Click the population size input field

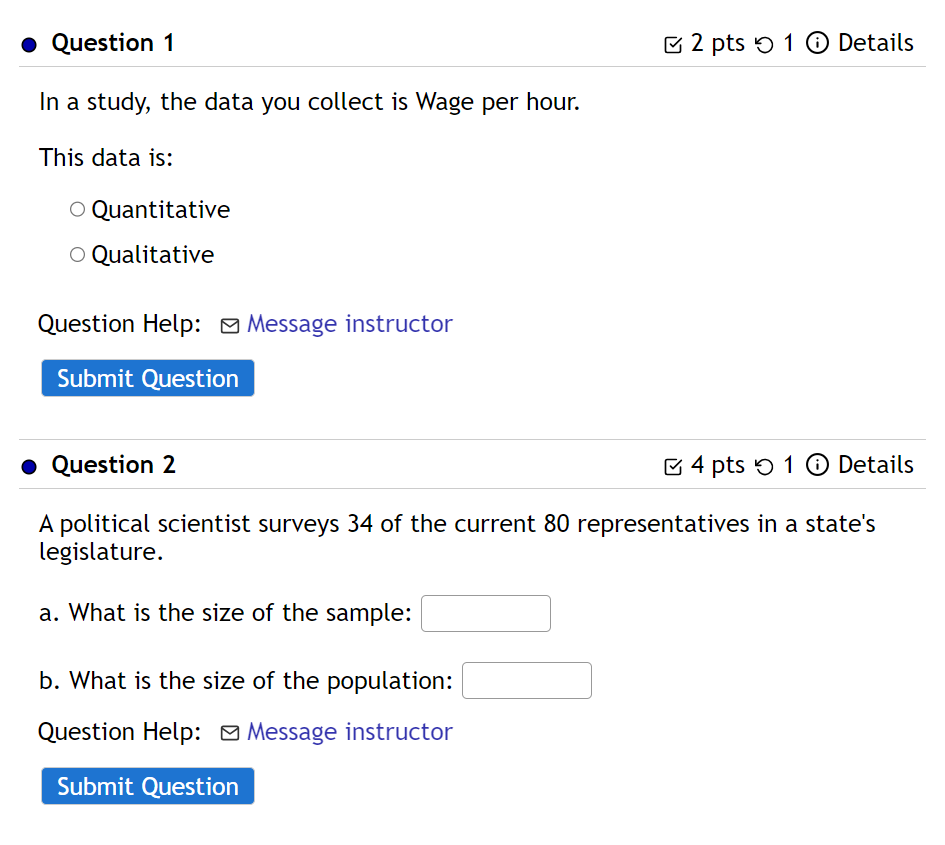tap(527, 681)
